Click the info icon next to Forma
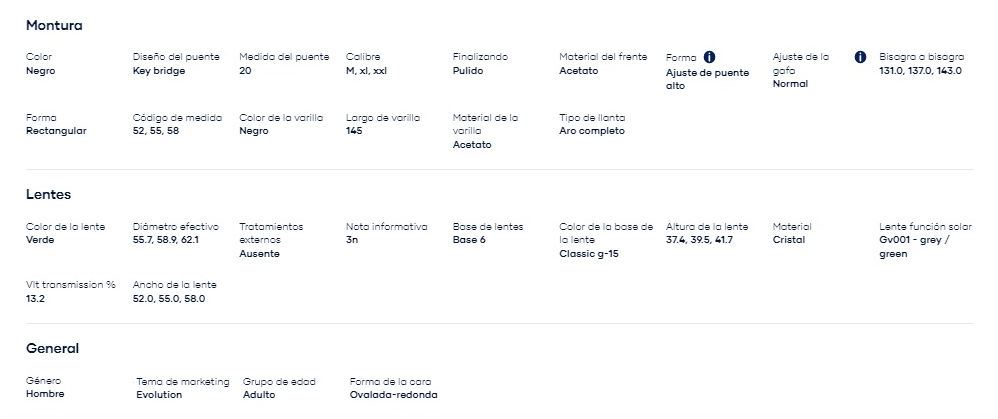Viewport: 998px width, 419px height. coord(710,57)
